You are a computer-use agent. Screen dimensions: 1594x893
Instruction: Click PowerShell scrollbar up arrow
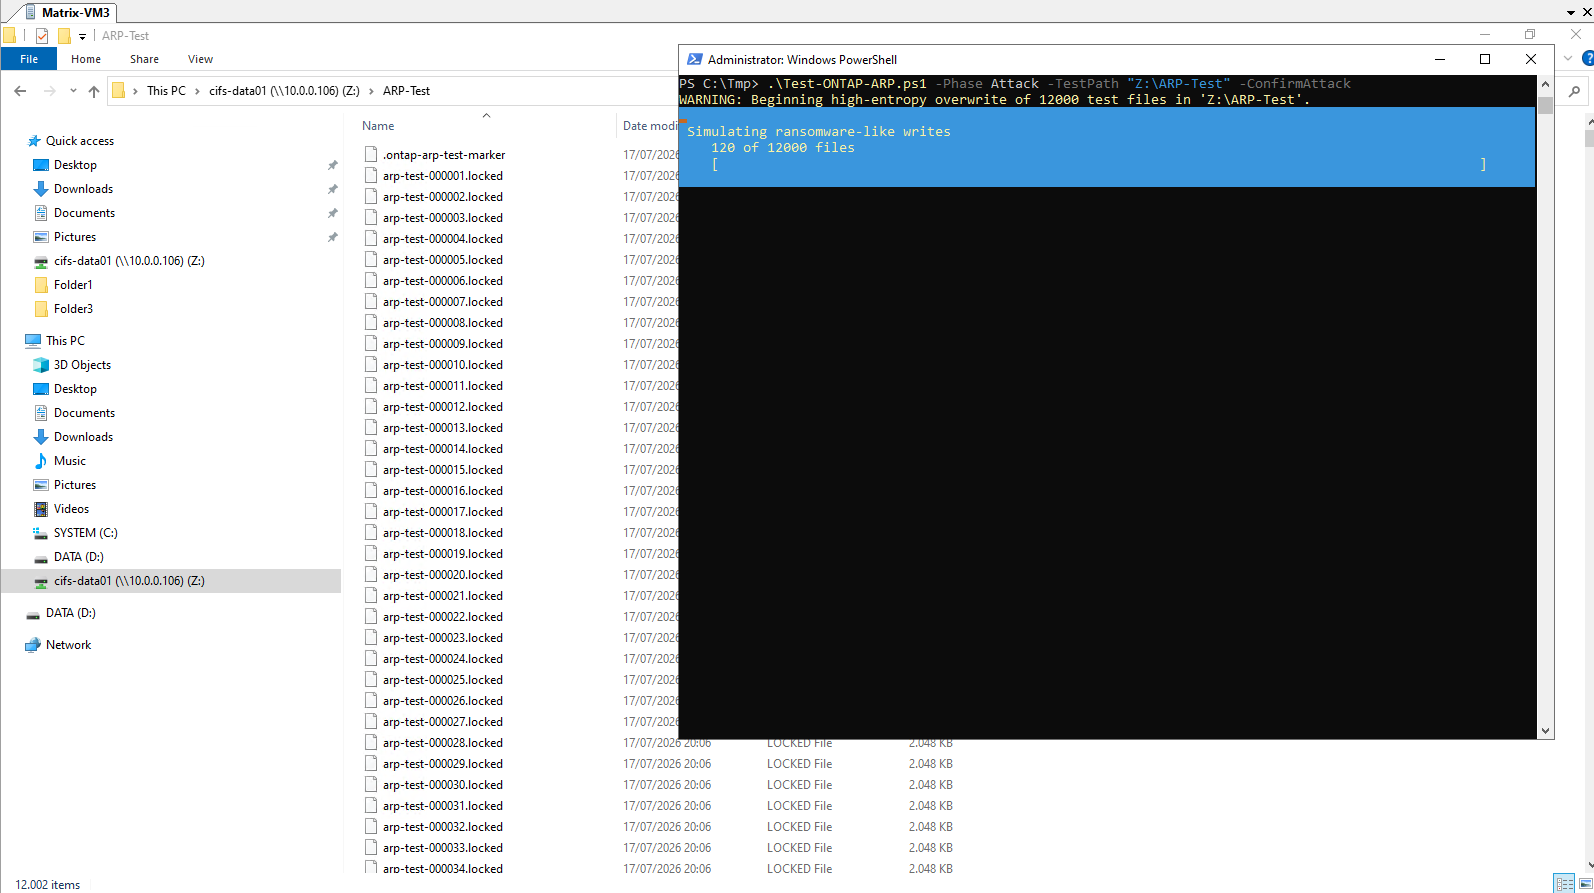click(x=1546, y=84)
